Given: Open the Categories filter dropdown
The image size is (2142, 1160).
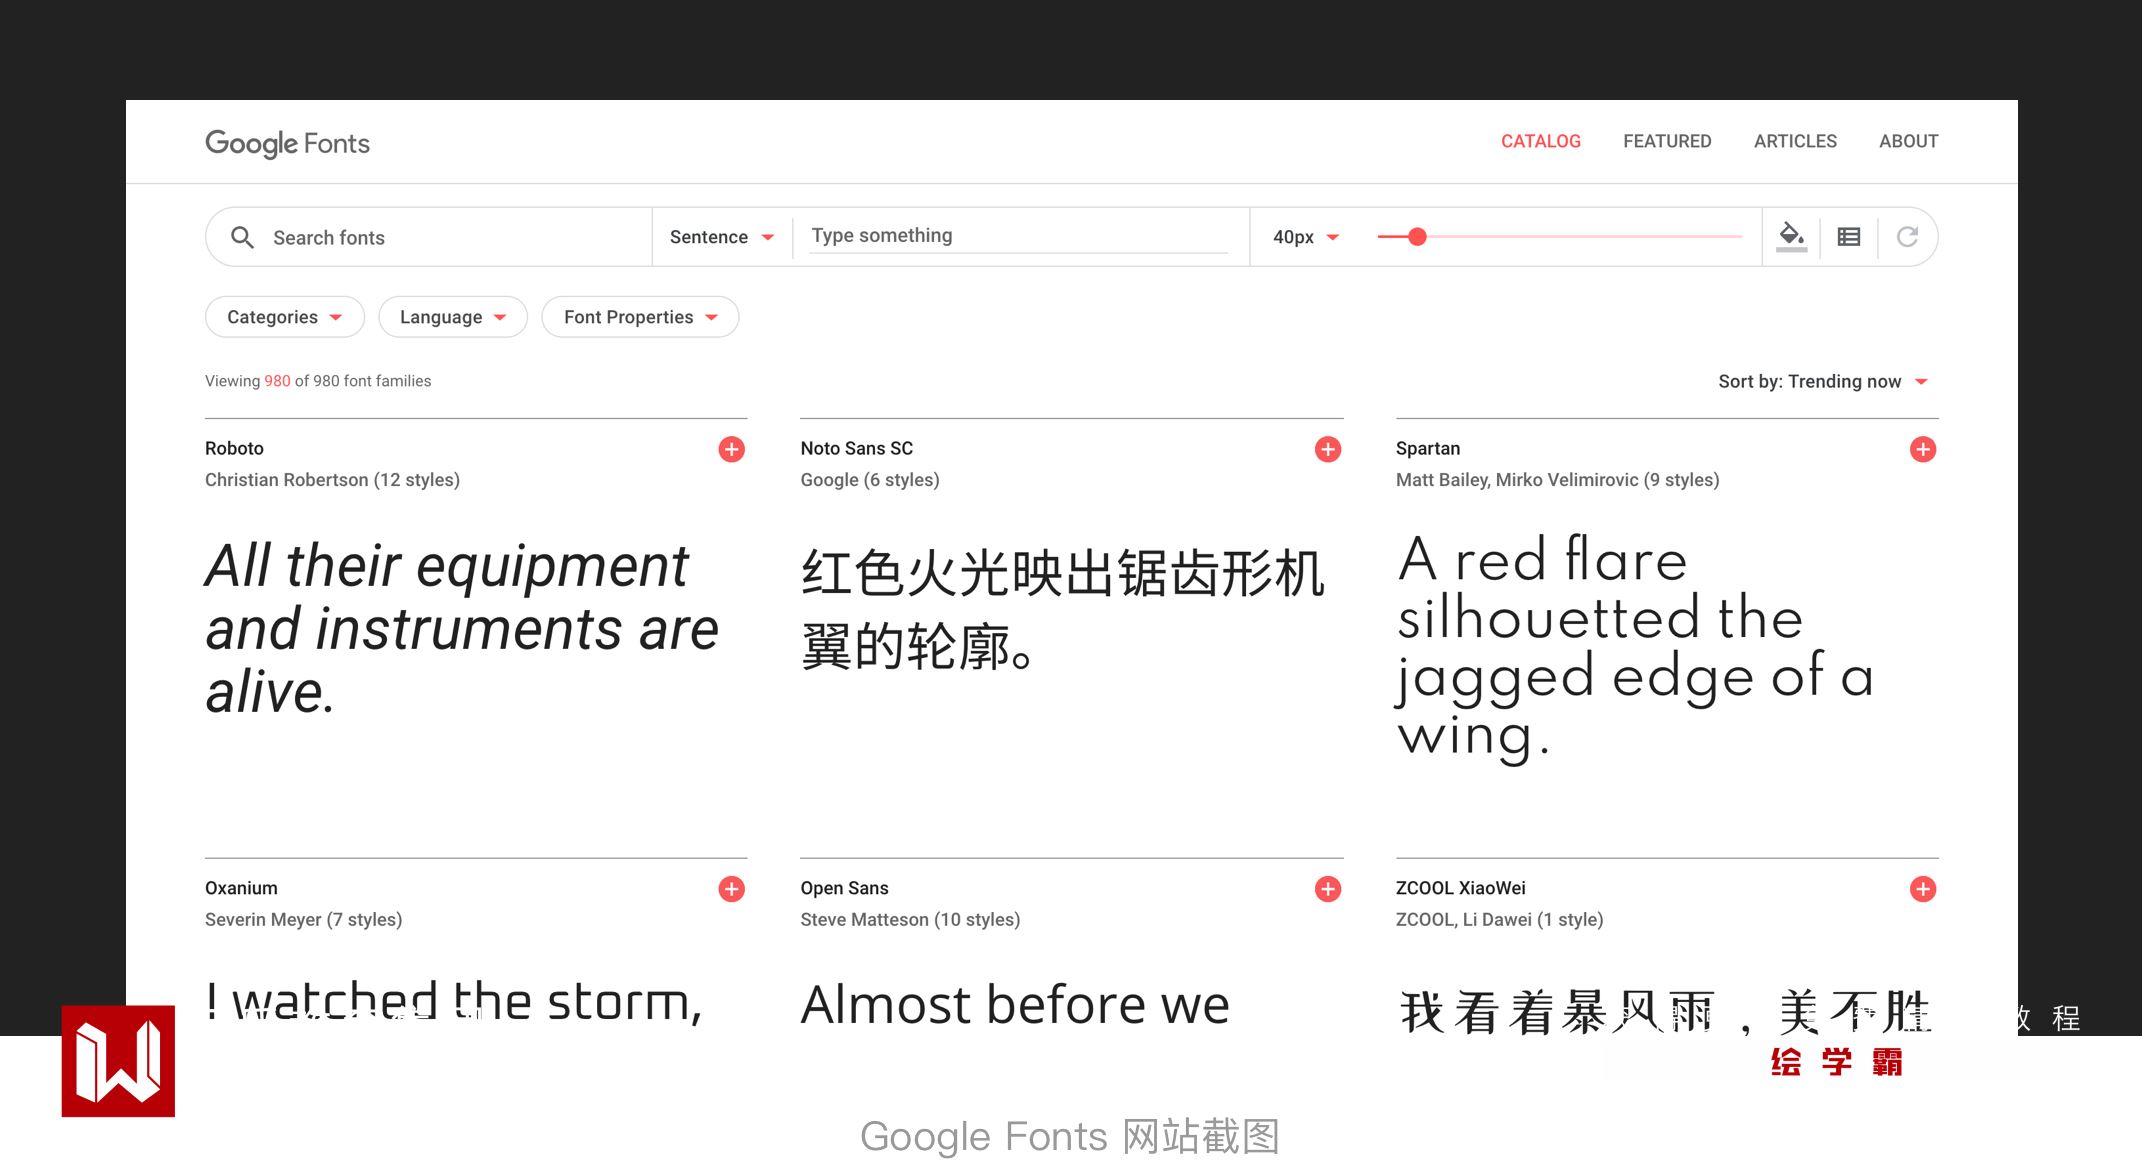Looking at the screenshot, I should tap(284, 317).
